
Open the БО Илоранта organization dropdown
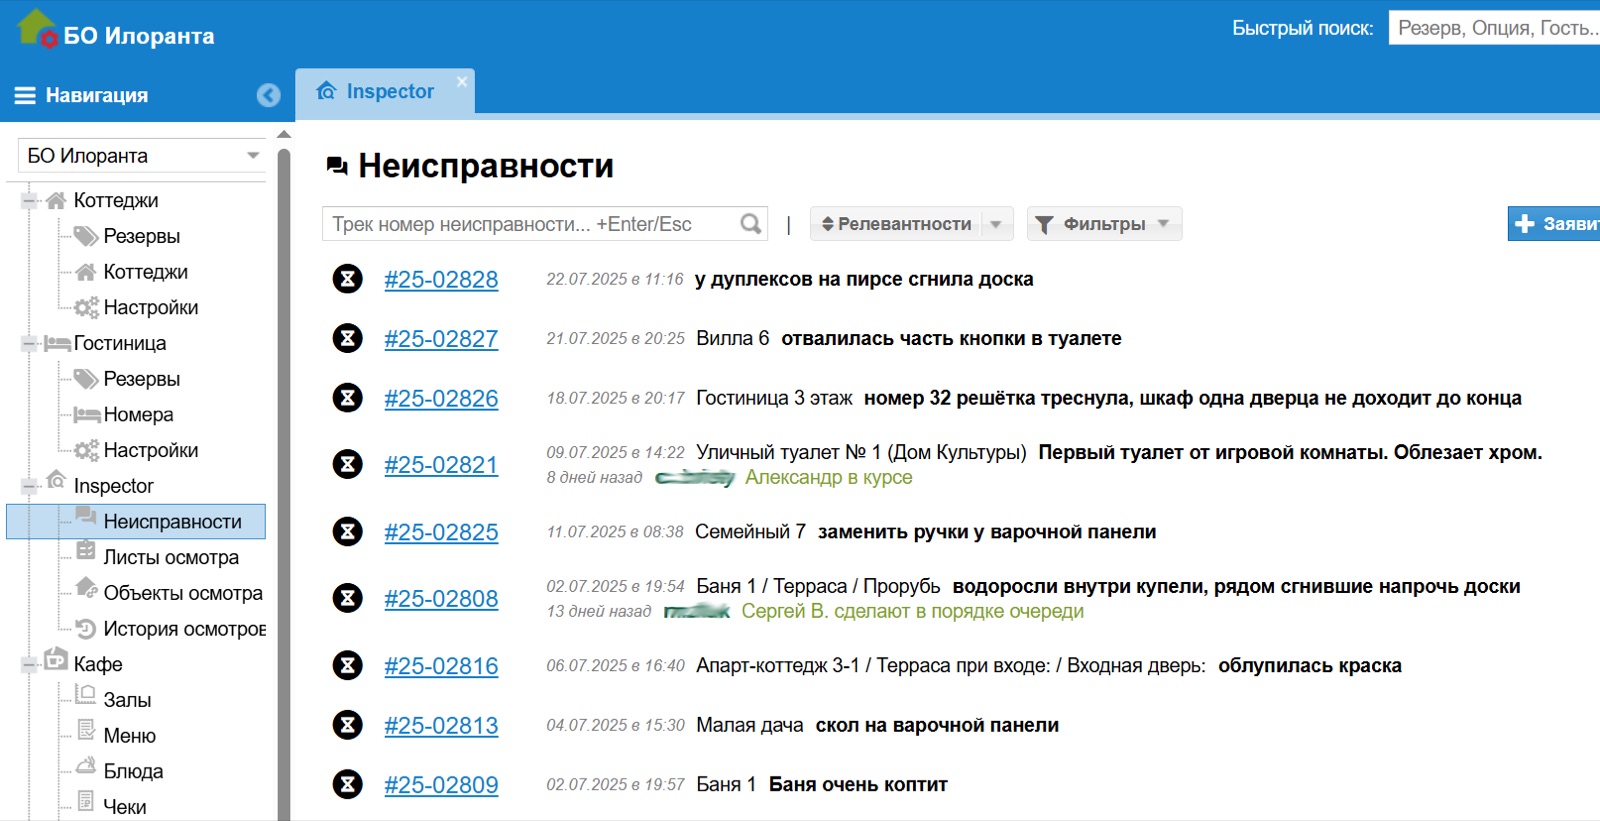coord(142,156)
